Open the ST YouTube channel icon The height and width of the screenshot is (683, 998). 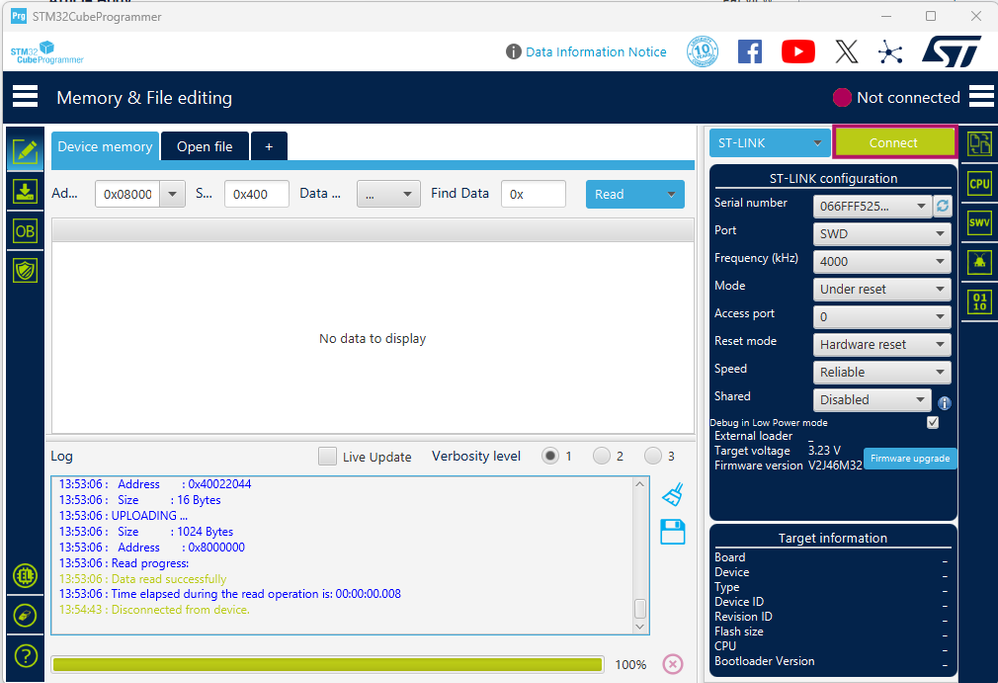tap(798, 52)
